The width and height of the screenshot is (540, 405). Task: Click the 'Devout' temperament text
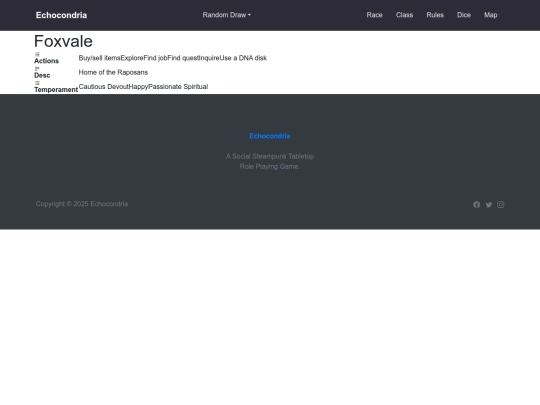tap(118, 86)
